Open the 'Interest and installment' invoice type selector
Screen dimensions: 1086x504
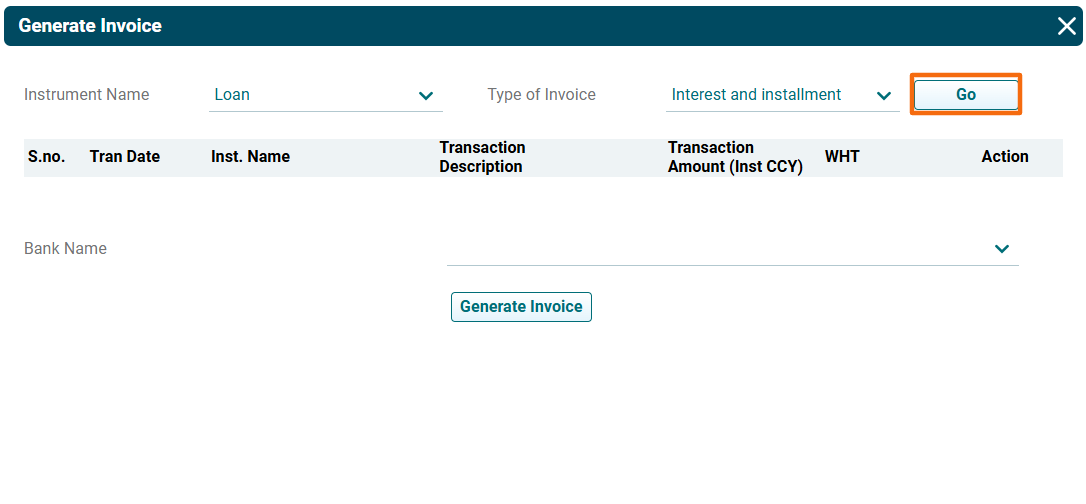[x=757, y=95]
